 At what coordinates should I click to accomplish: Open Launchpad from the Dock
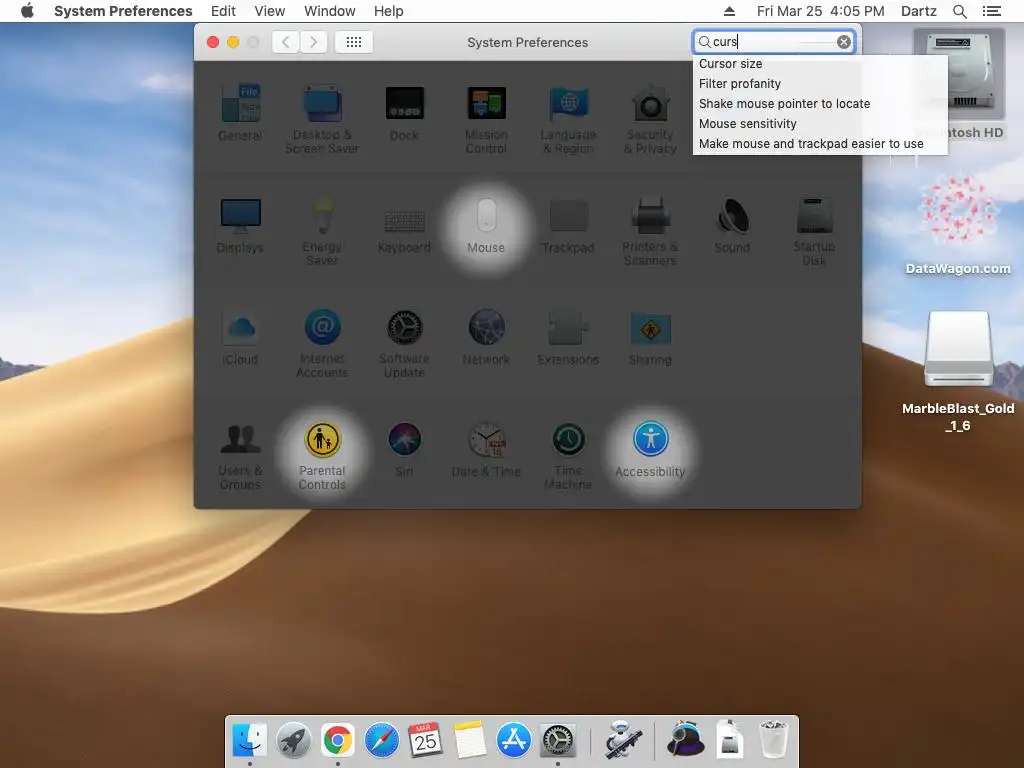tap(293, 741)
